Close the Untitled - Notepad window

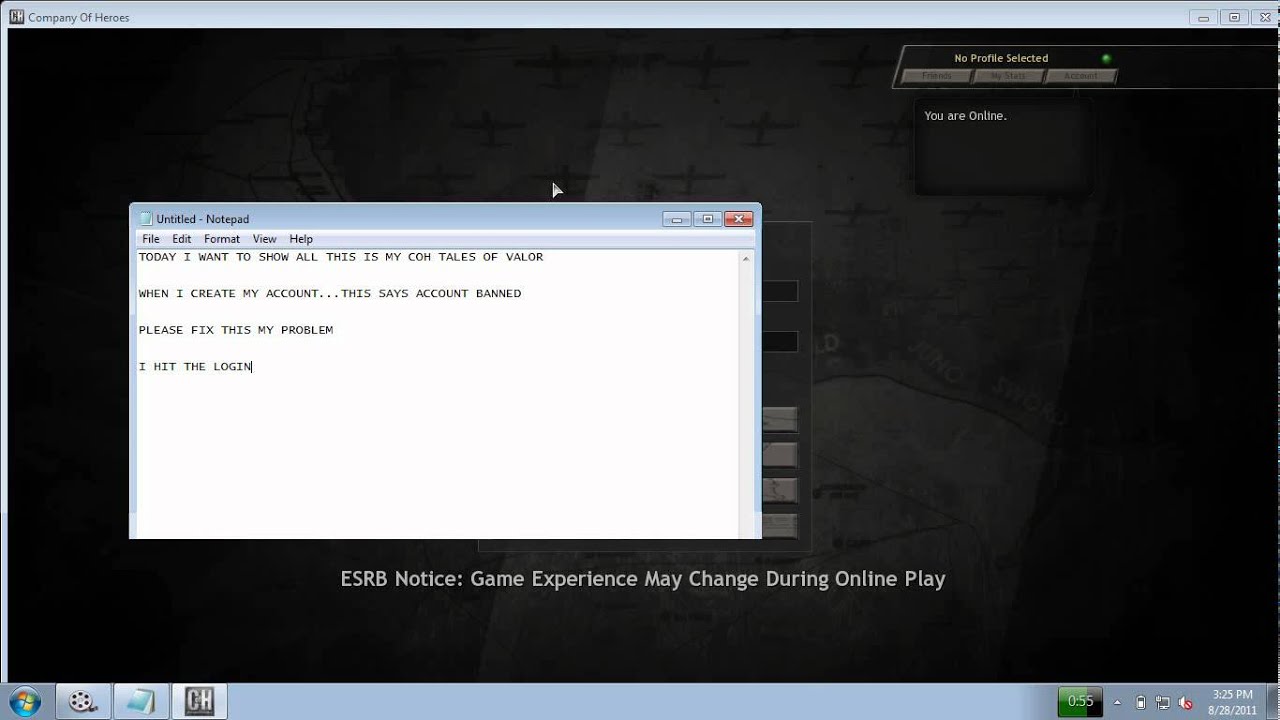click(x=738, y=219)
